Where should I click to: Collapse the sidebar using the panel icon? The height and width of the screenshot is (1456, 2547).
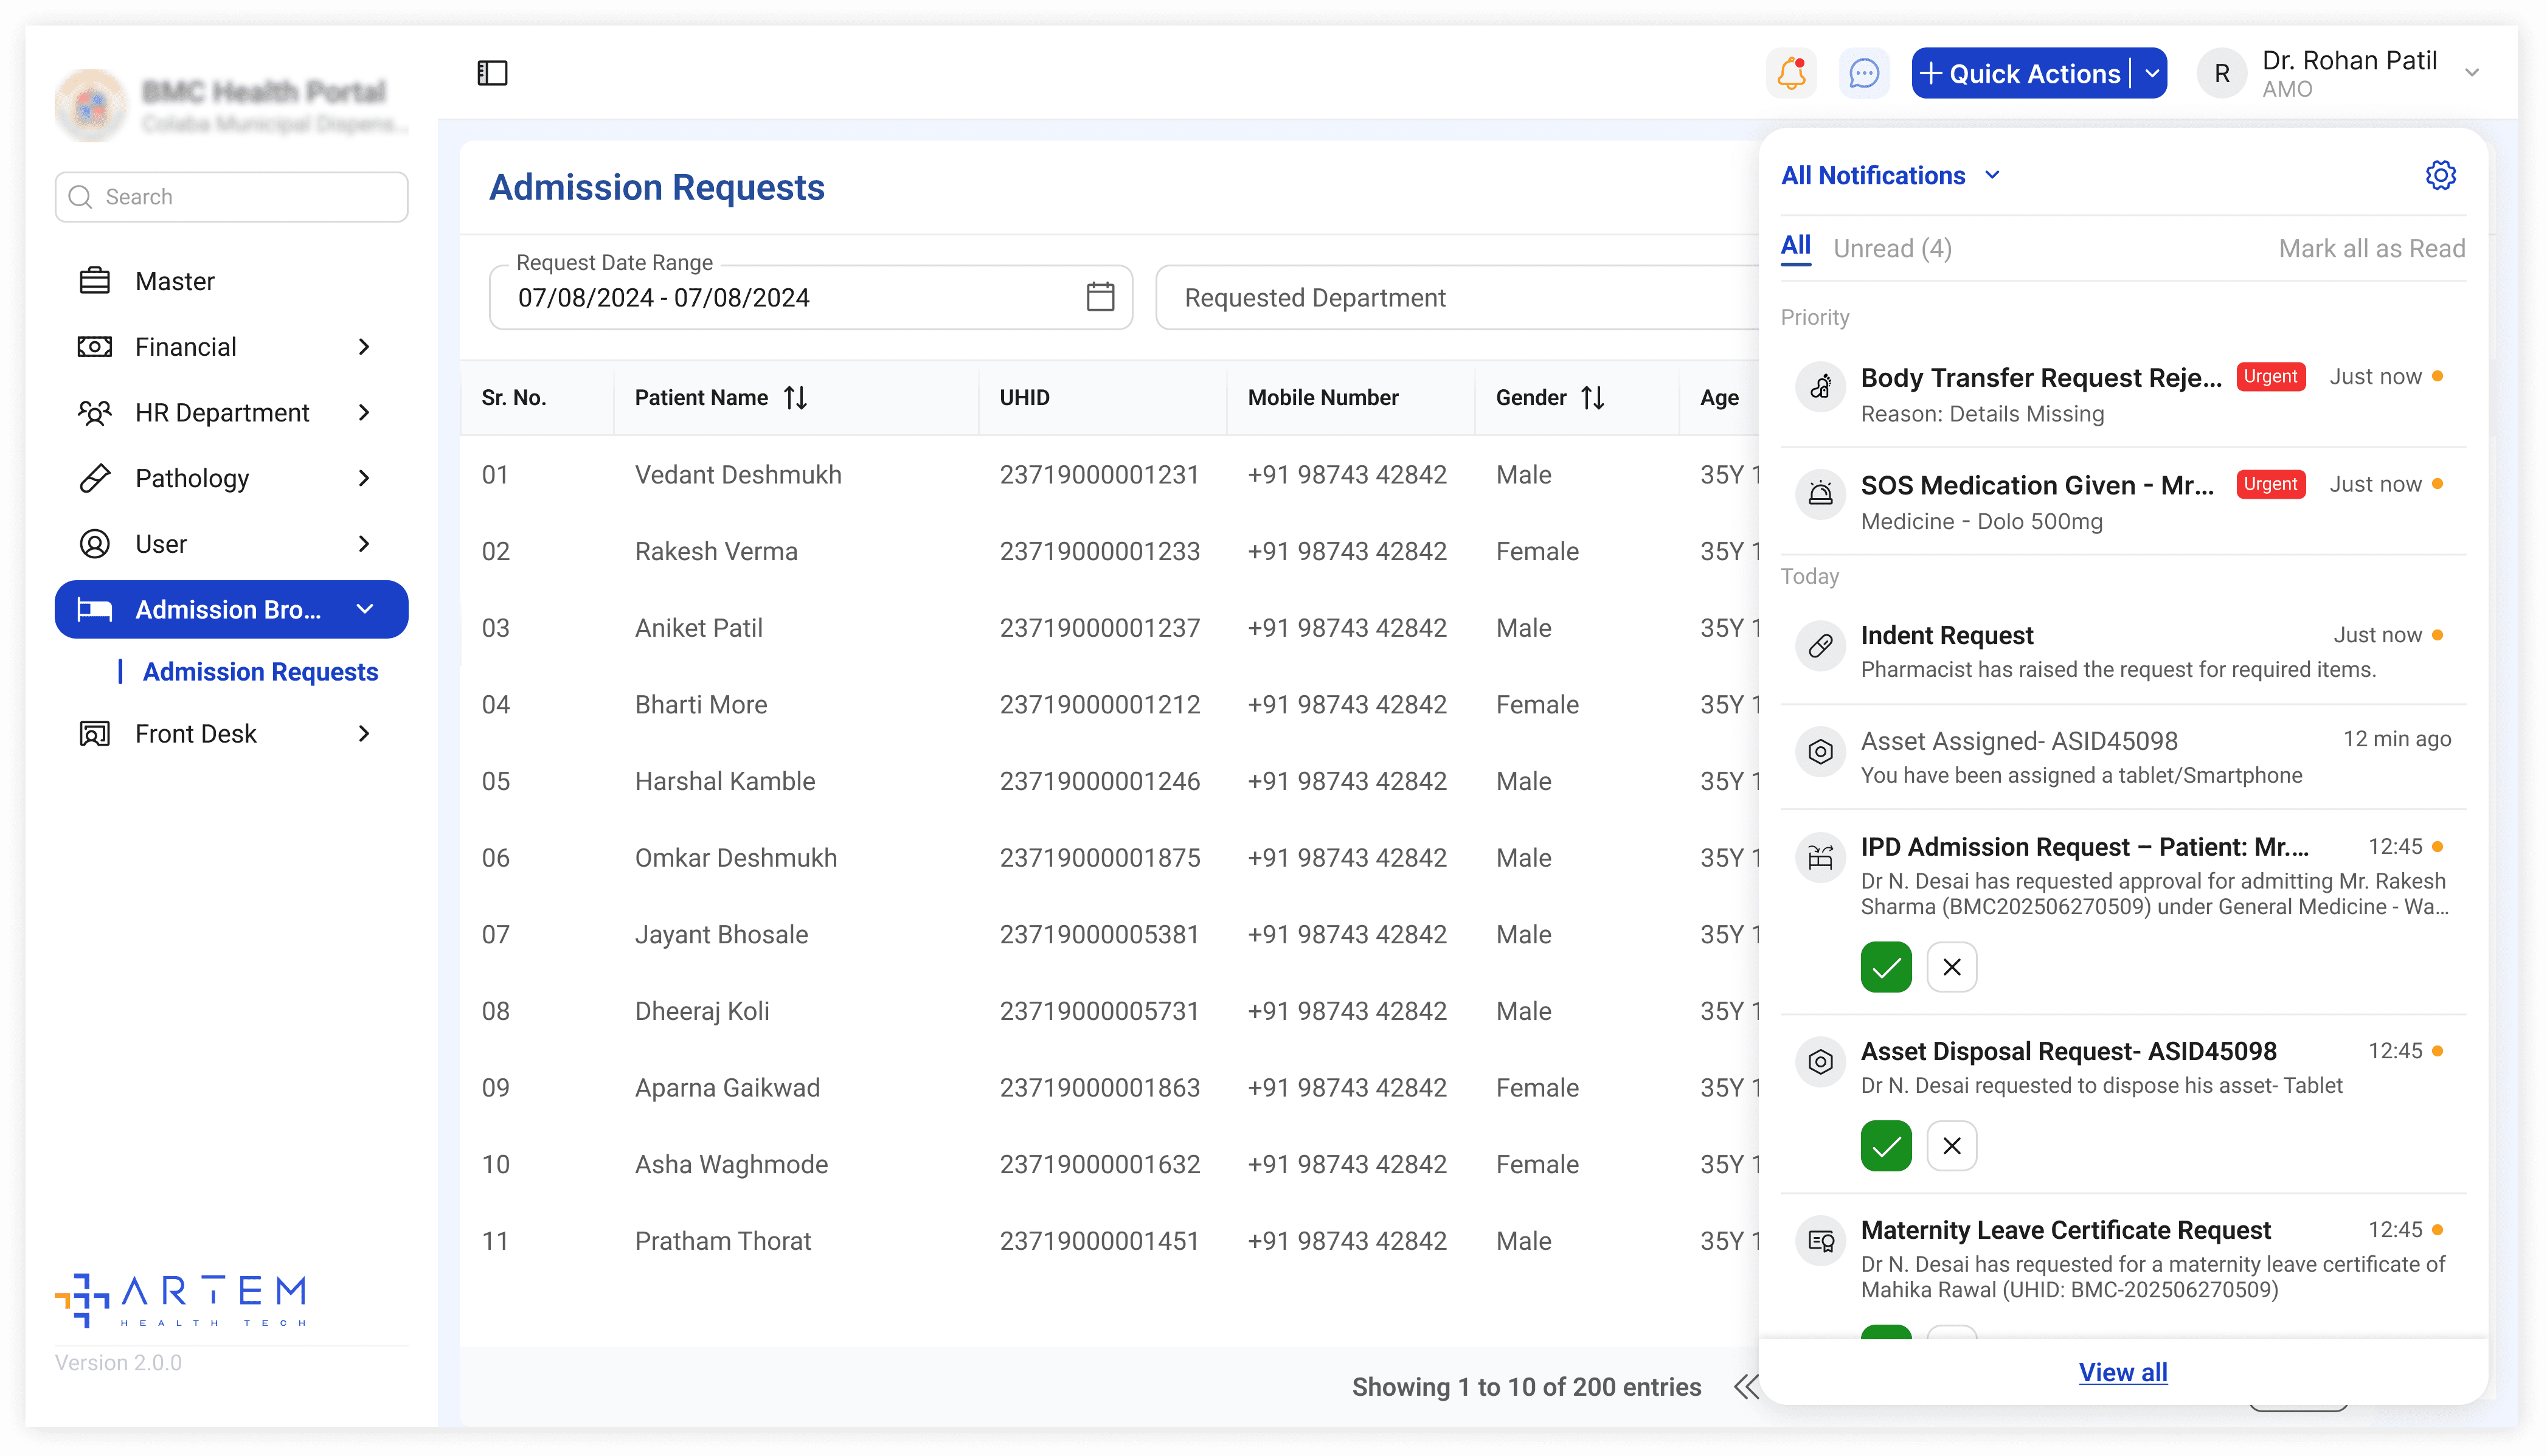[x=492, y=73]
